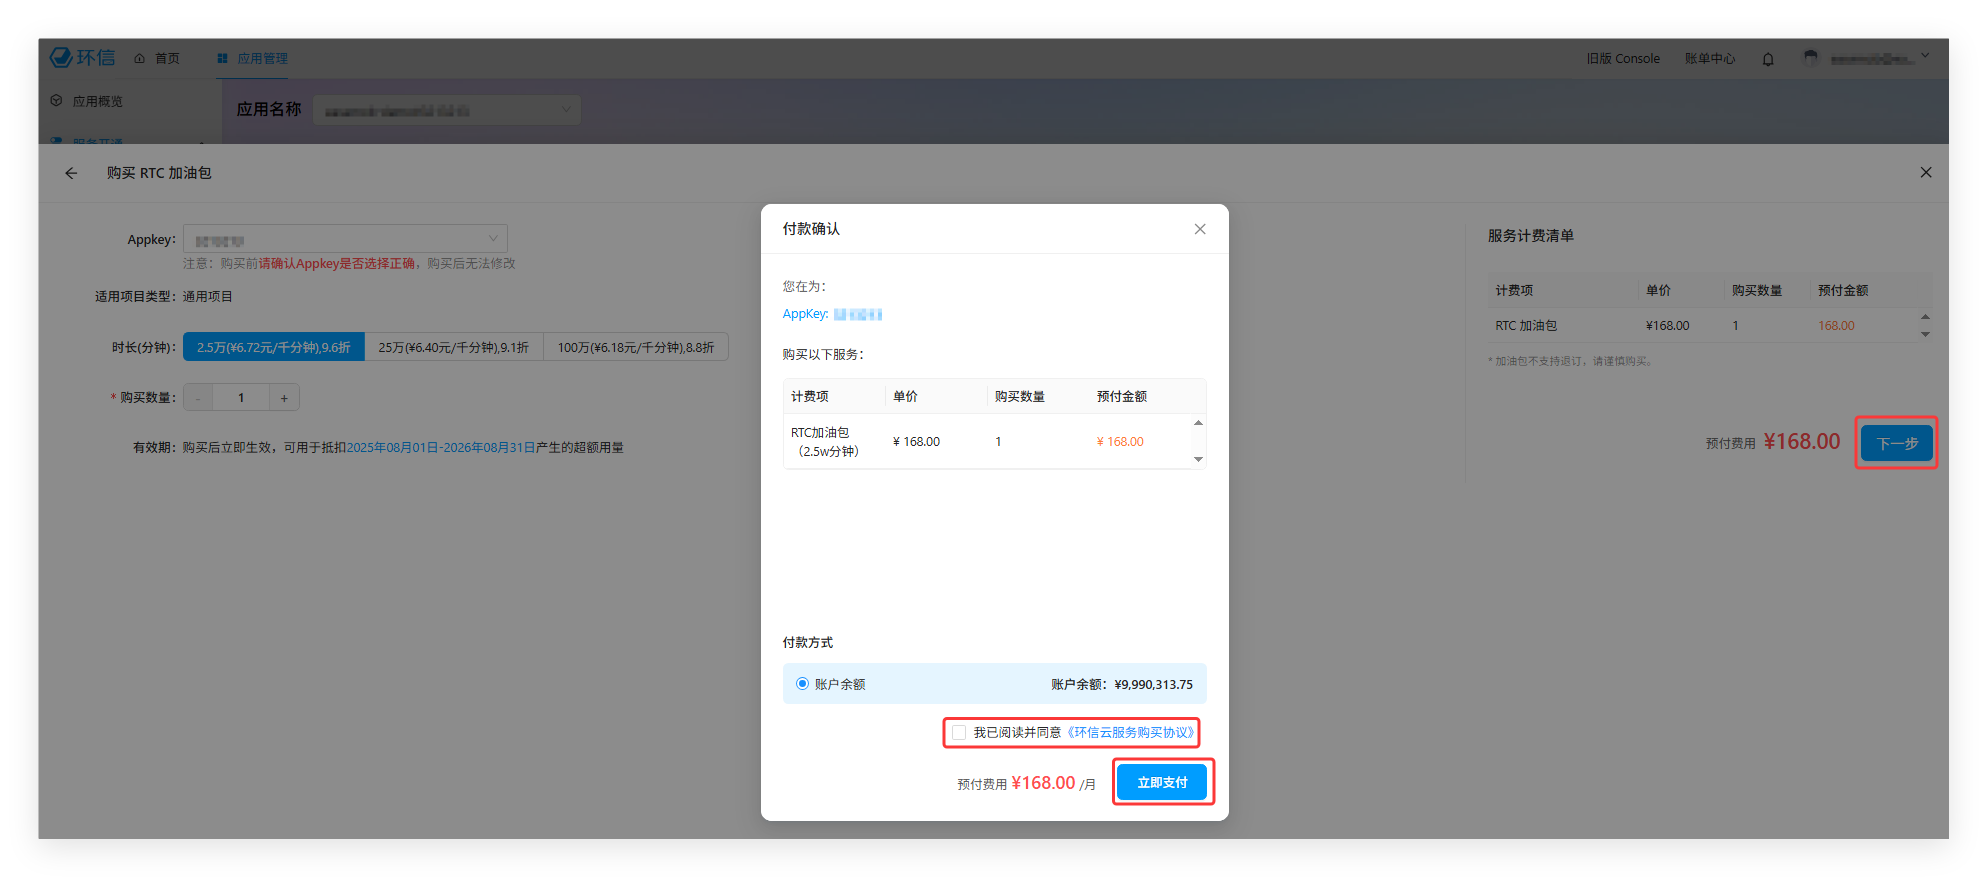1987x877 pixels.
Task: Open the Appkey dropdown
Action: pyautogui.click(x=345, y=239)
